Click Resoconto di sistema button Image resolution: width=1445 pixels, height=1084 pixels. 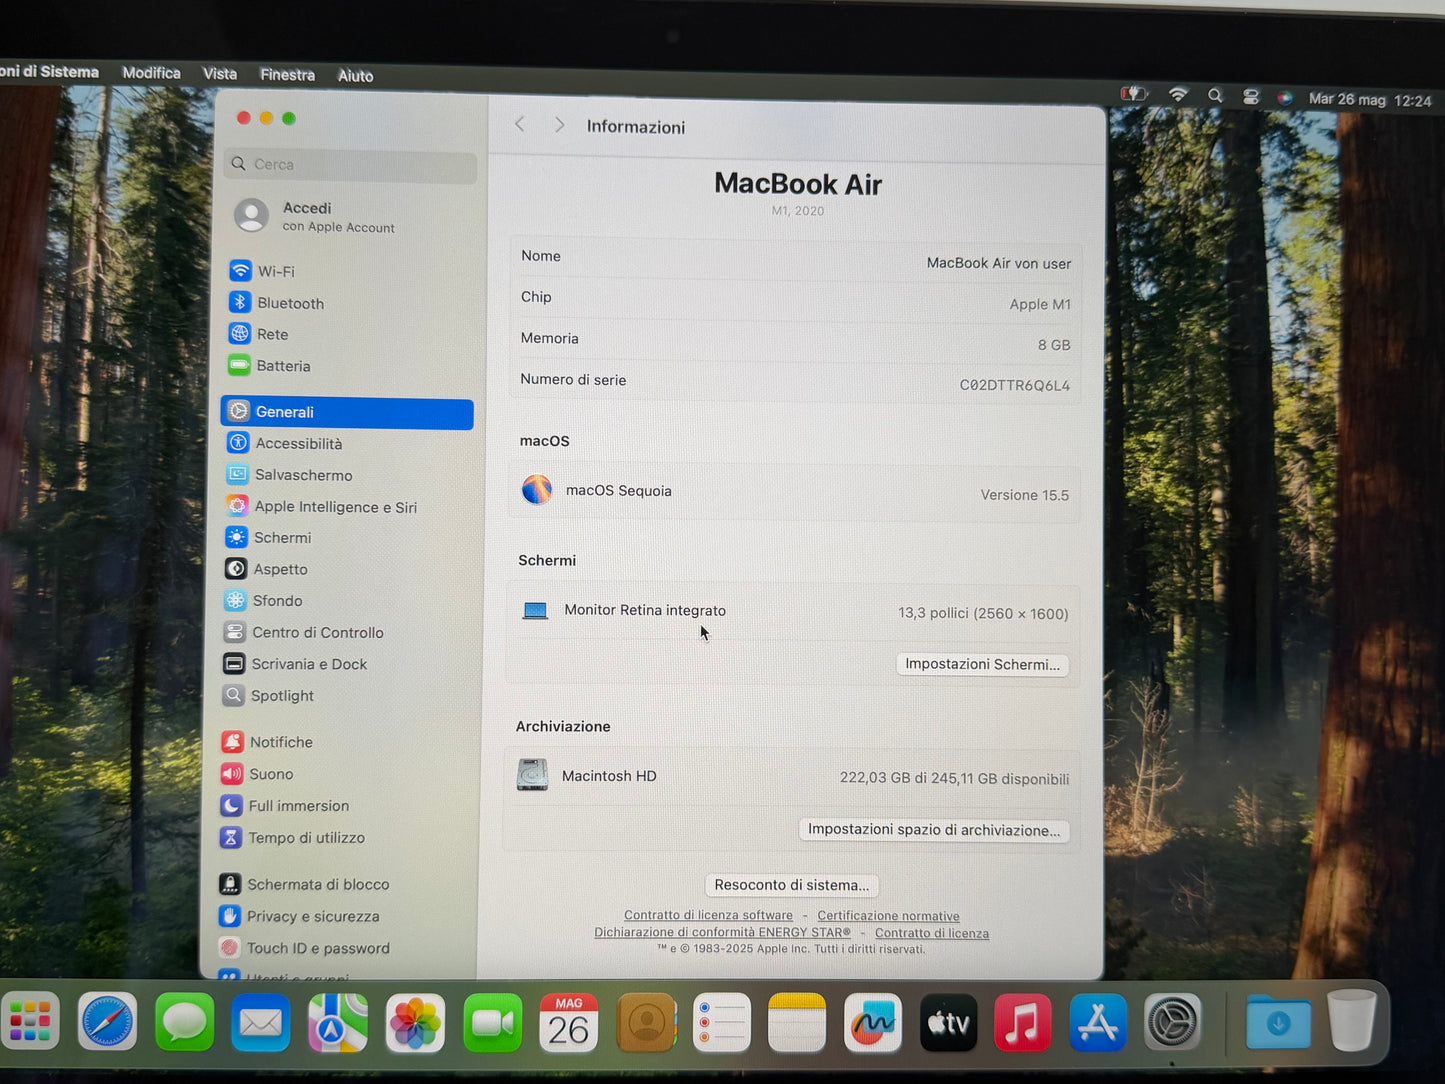791,885
